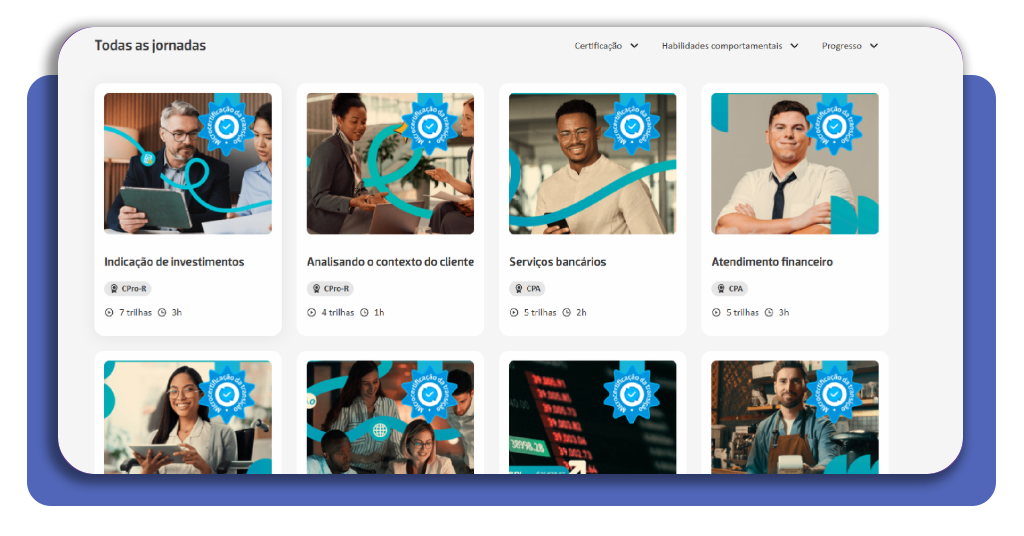Click the clock icon beside 2h
1024x536 pixels.
(x=567, y=313)
